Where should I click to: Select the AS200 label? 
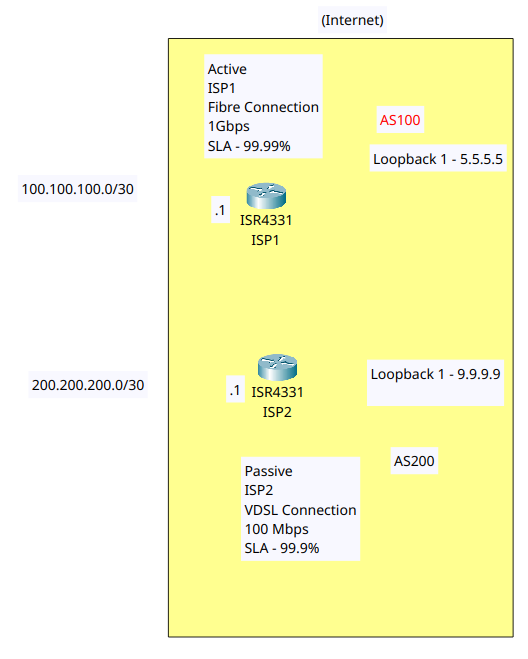point(414,461)
